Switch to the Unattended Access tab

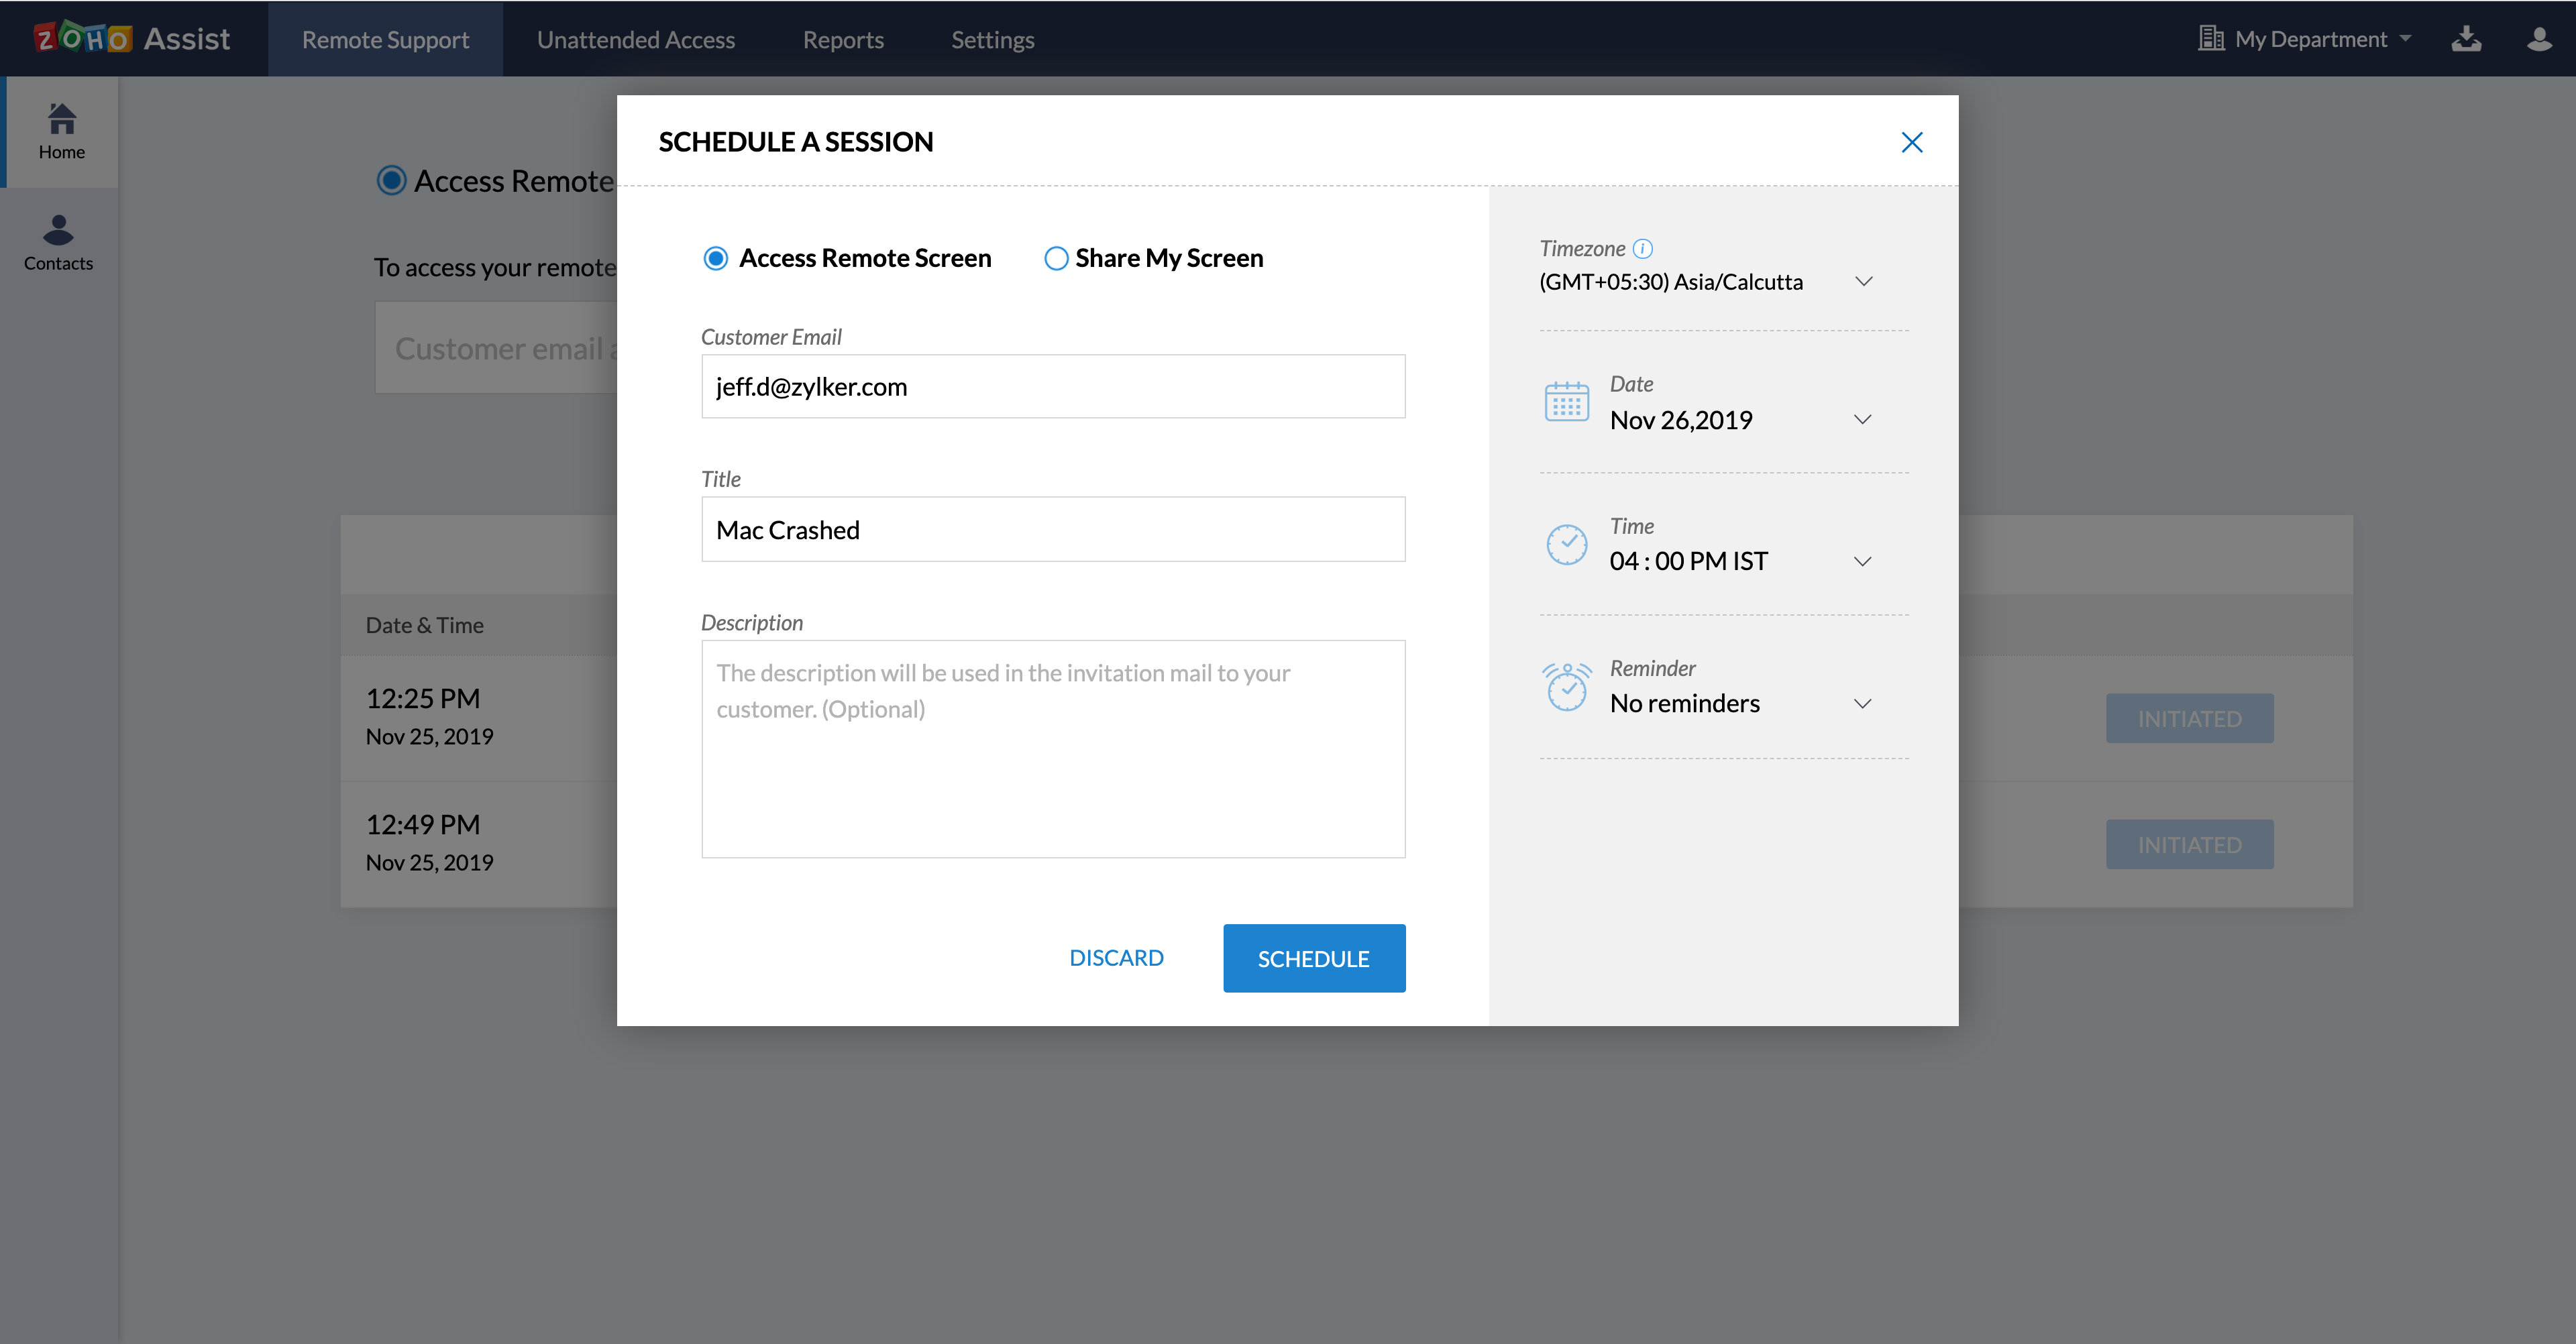636,40
